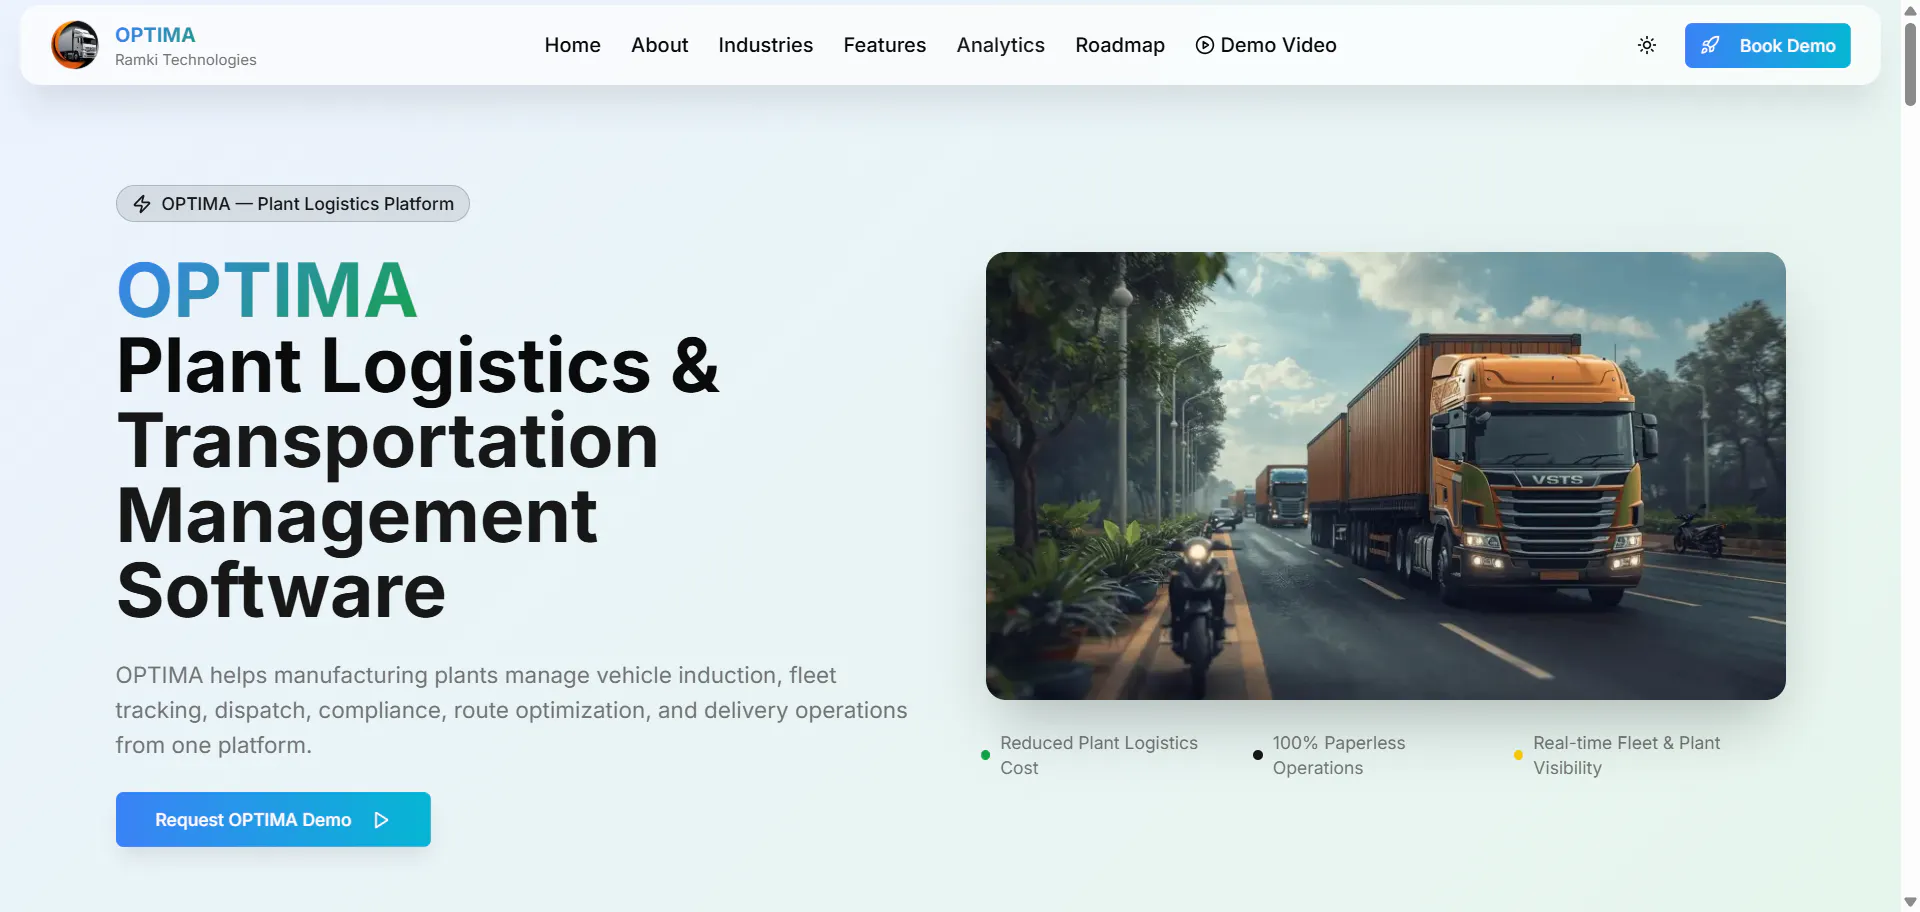This screenshot has width=1920, height=912.
Task: Navigate to Features
Action: coord(885,45)
